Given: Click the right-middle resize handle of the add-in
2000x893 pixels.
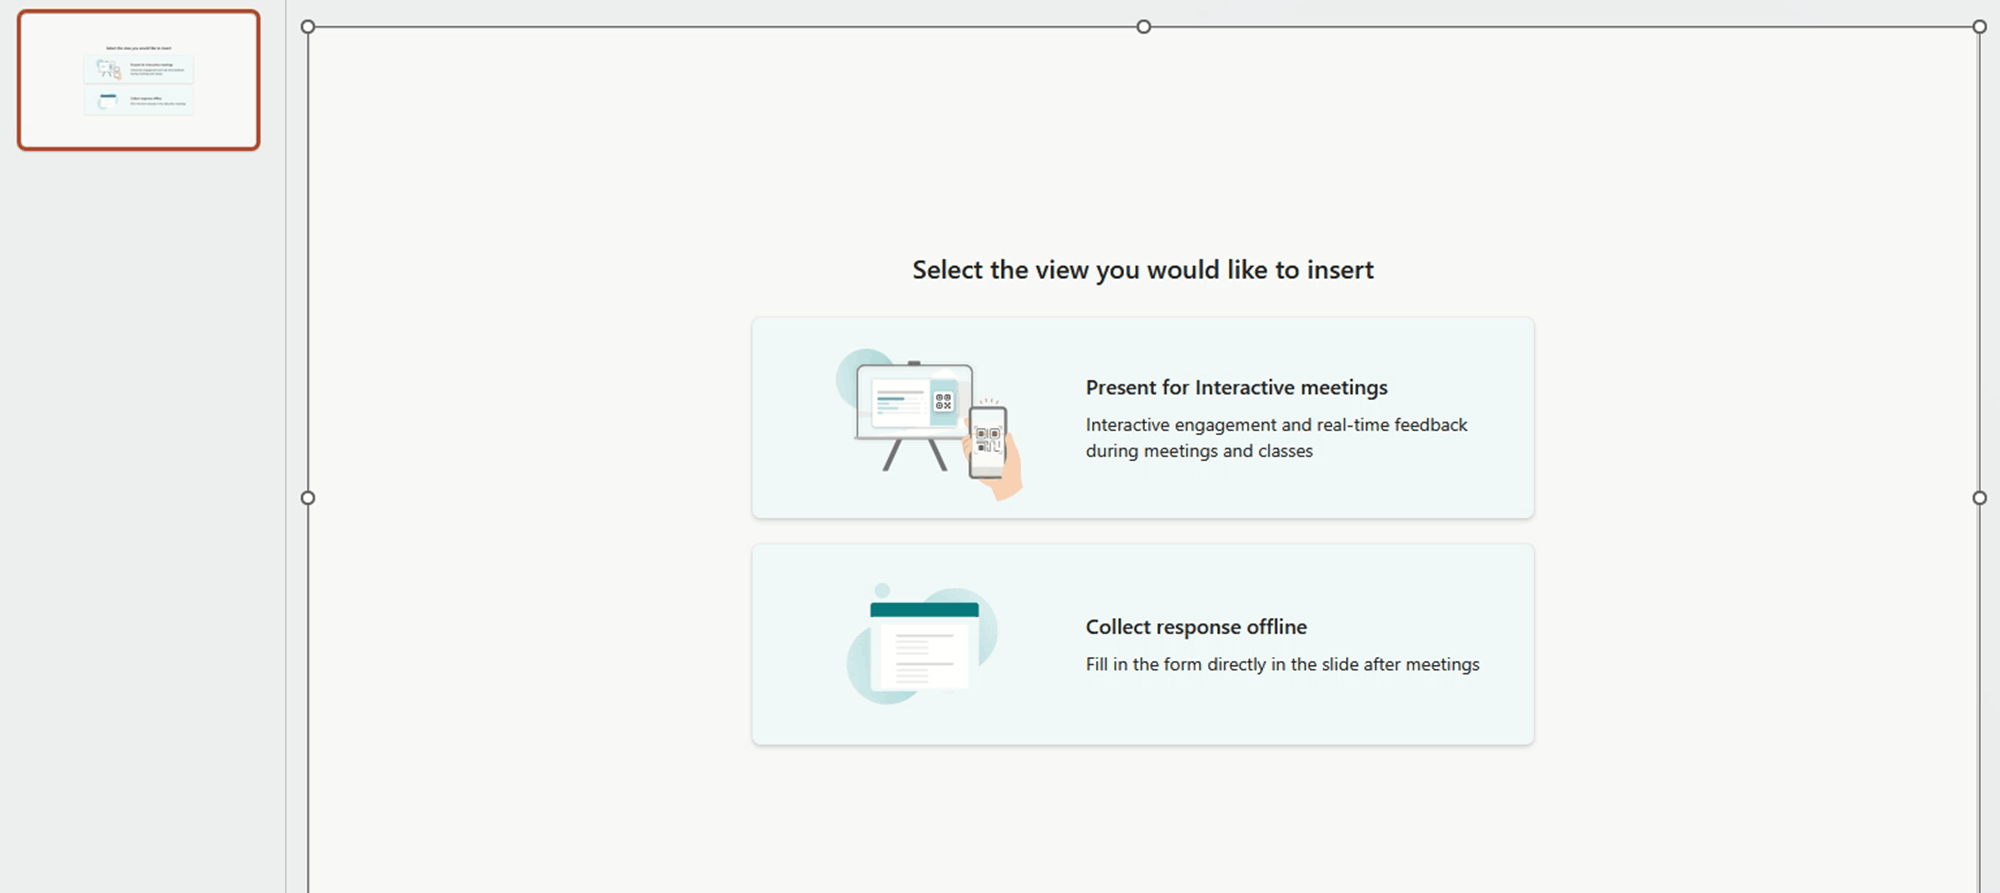Looking at the screenshot, I should 1980,498.
